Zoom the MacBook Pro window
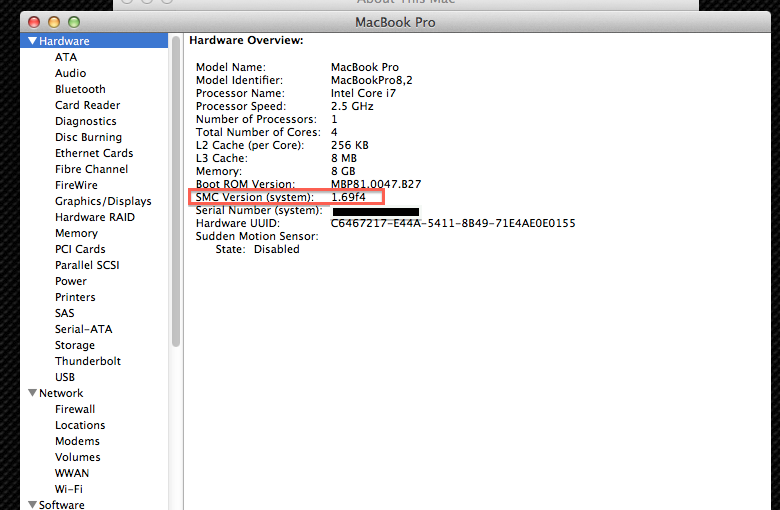The image size is (780, 510). pos(74,22)
